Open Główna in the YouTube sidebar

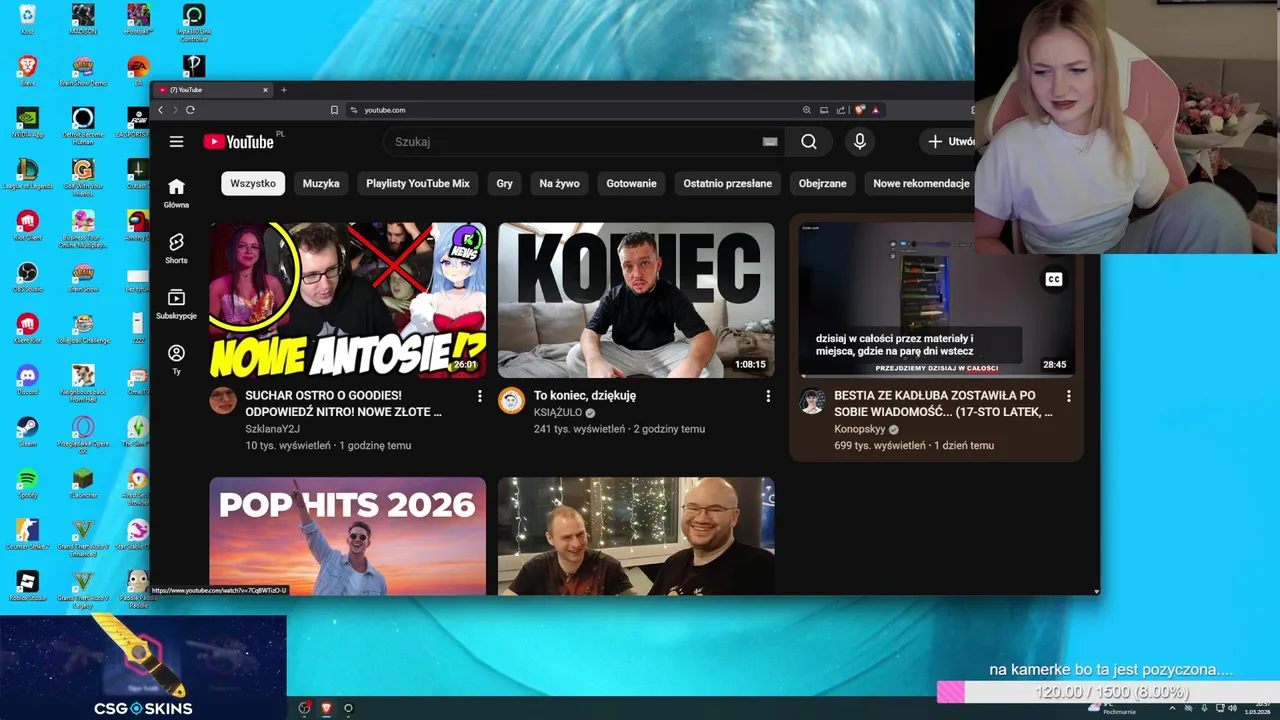pyautogui.click(x=176, y=193)
